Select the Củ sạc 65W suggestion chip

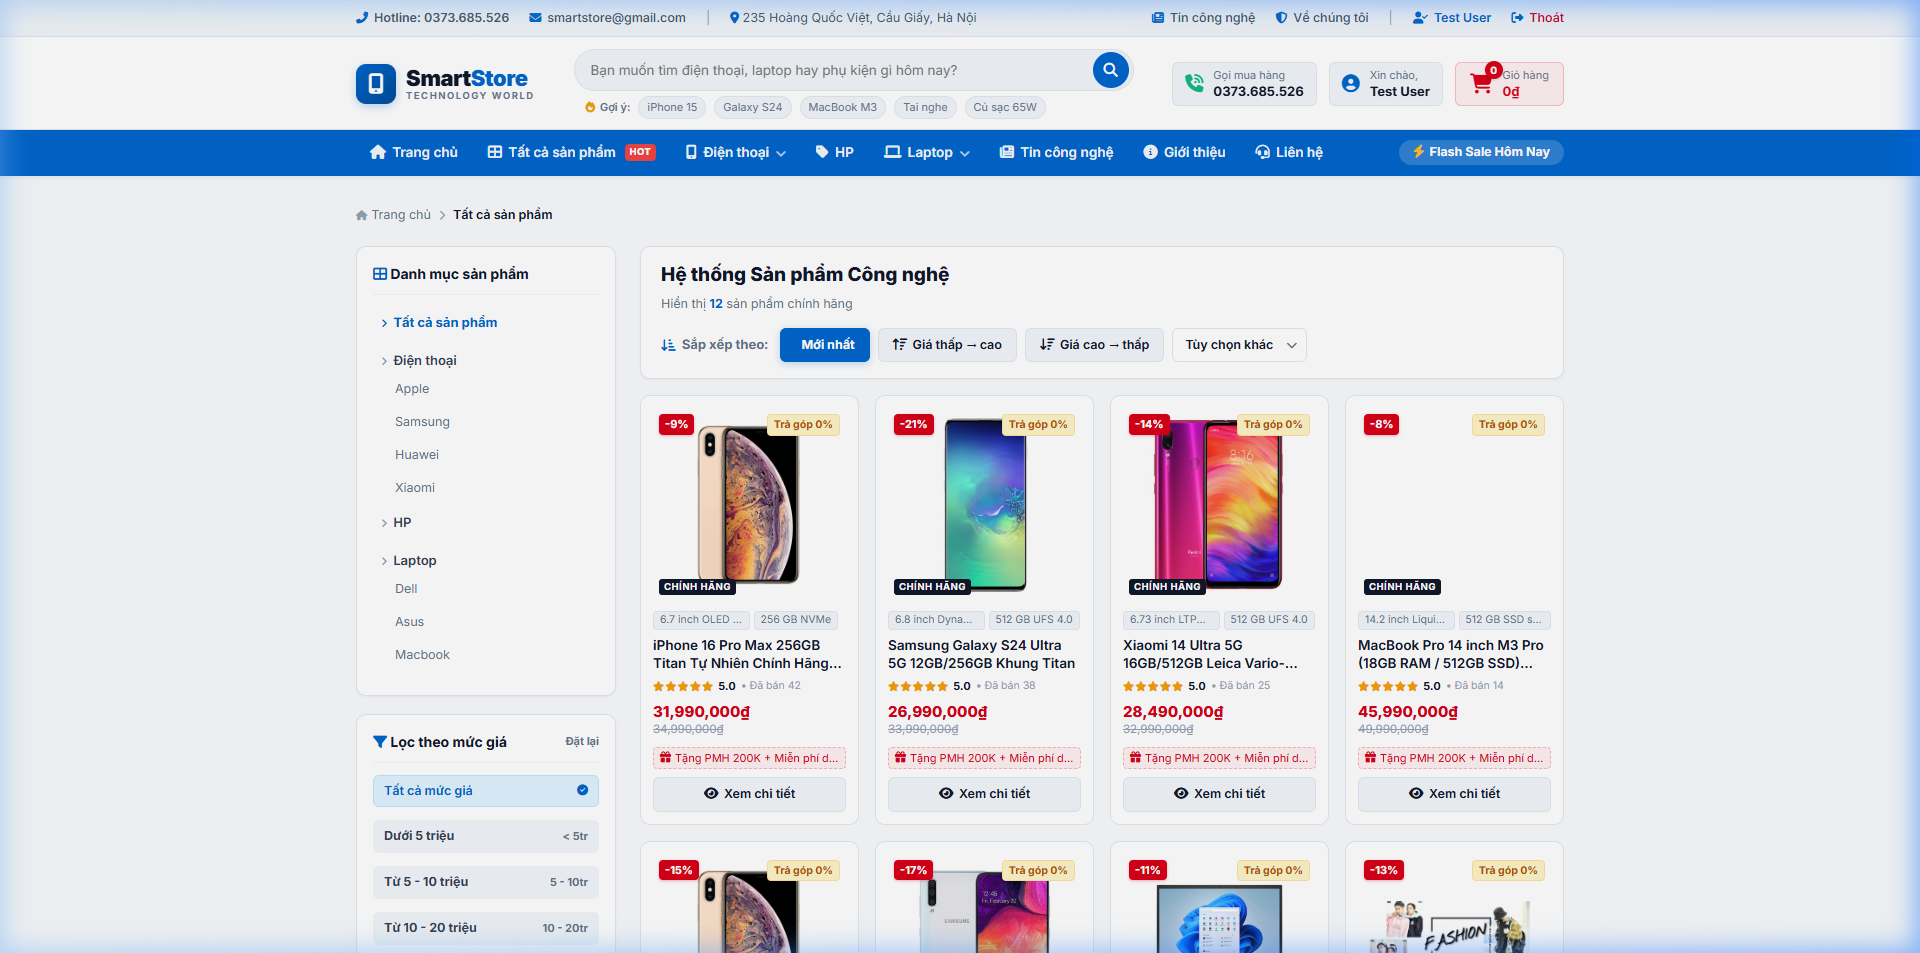tap(1005, 108)
